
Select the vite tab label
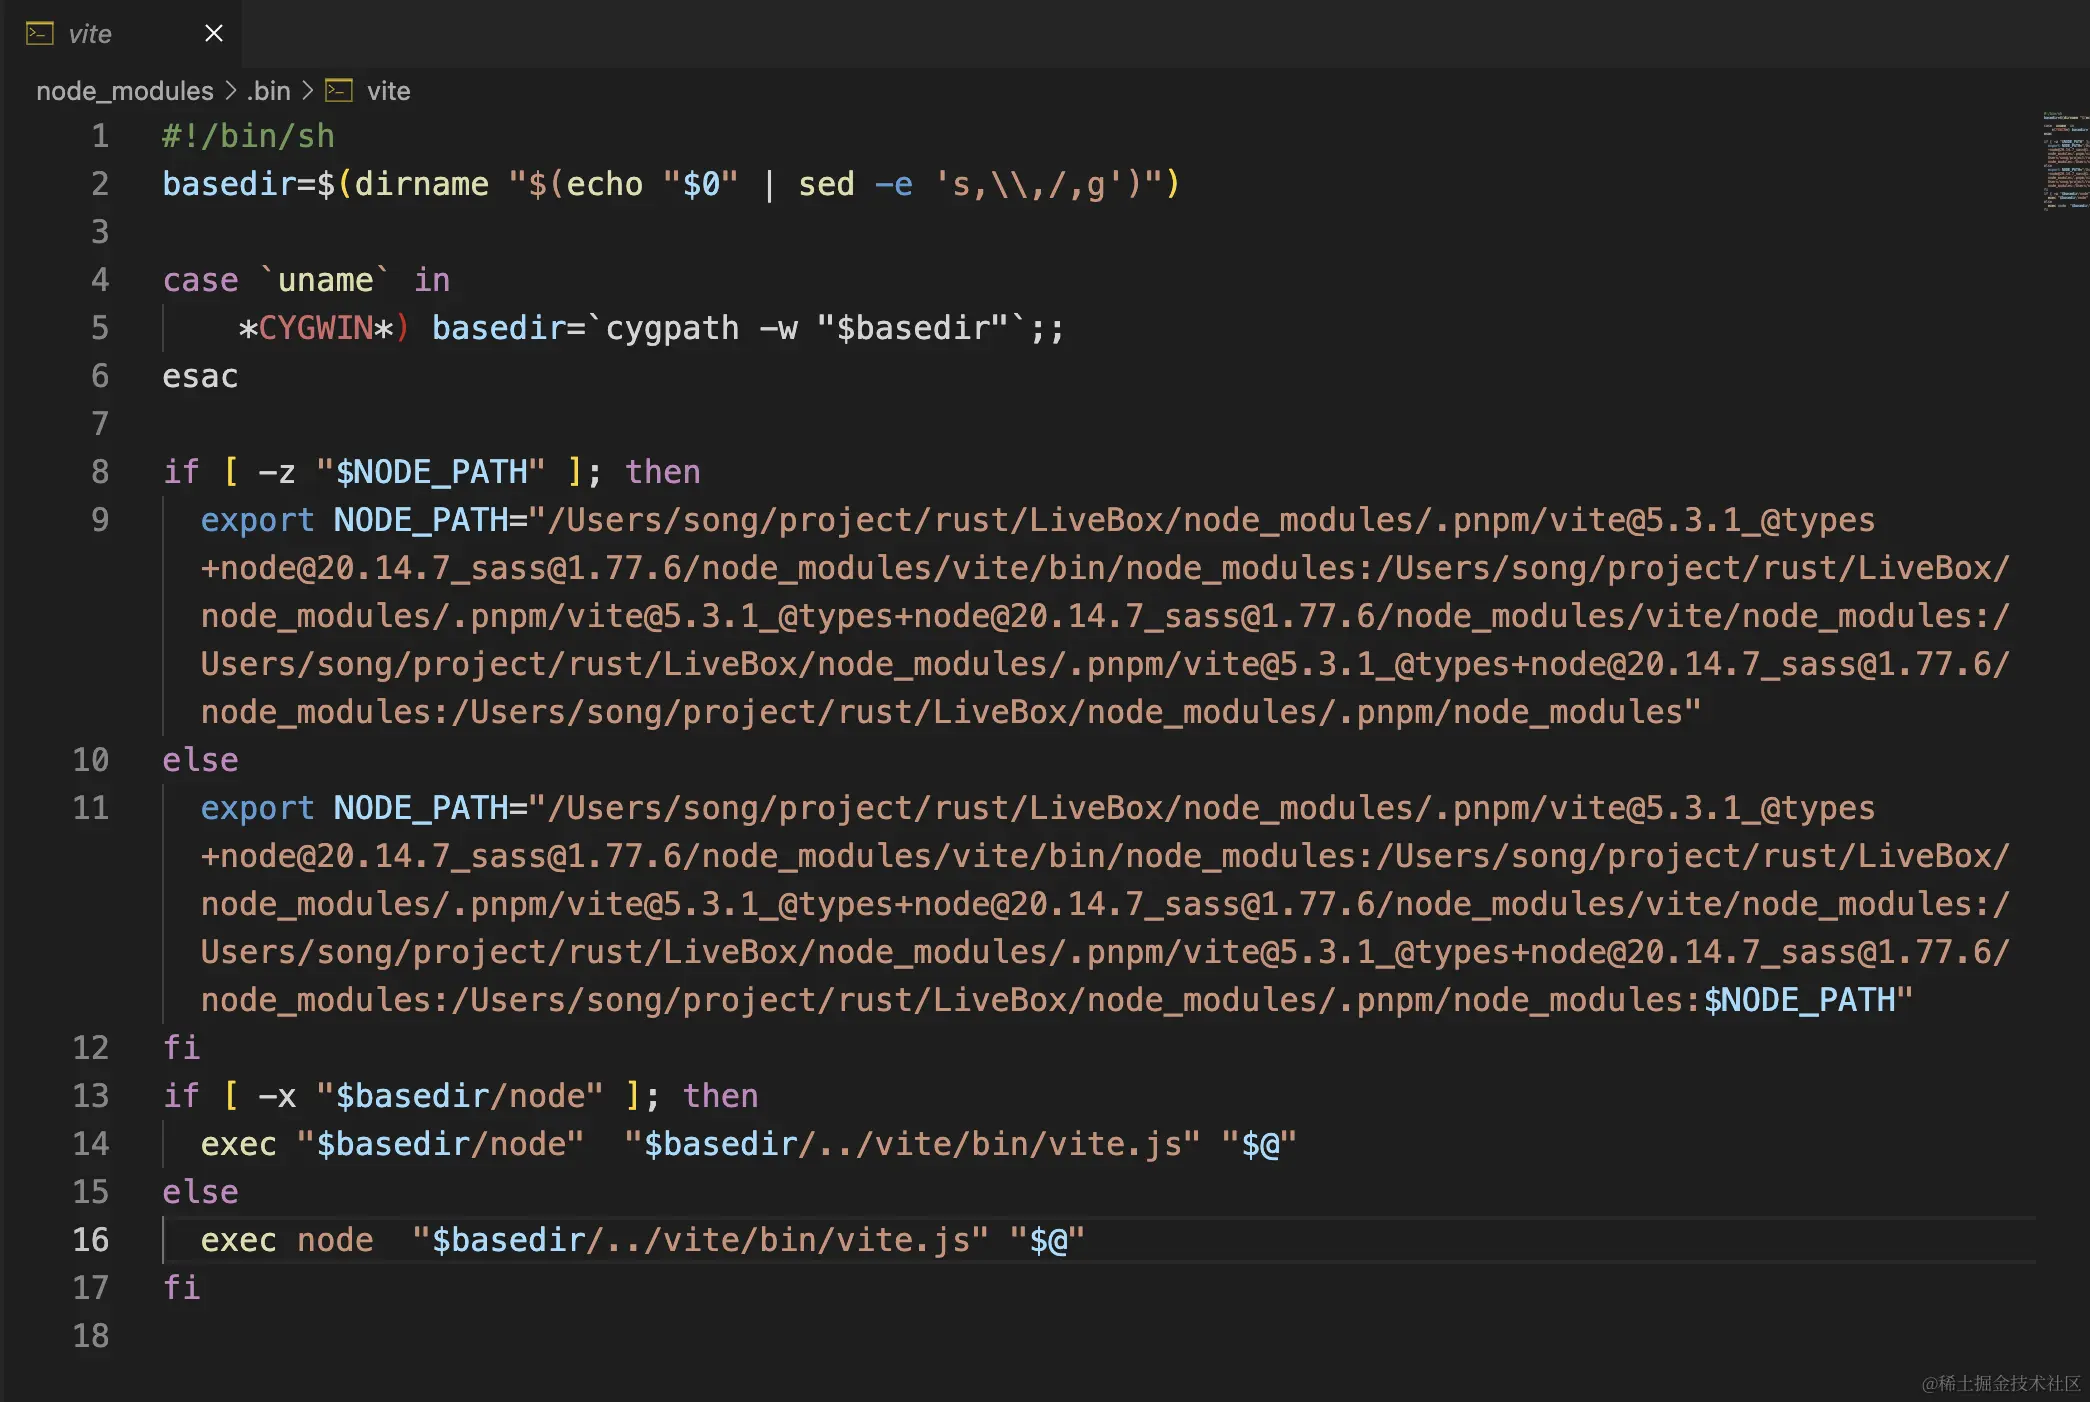point(89,34)
